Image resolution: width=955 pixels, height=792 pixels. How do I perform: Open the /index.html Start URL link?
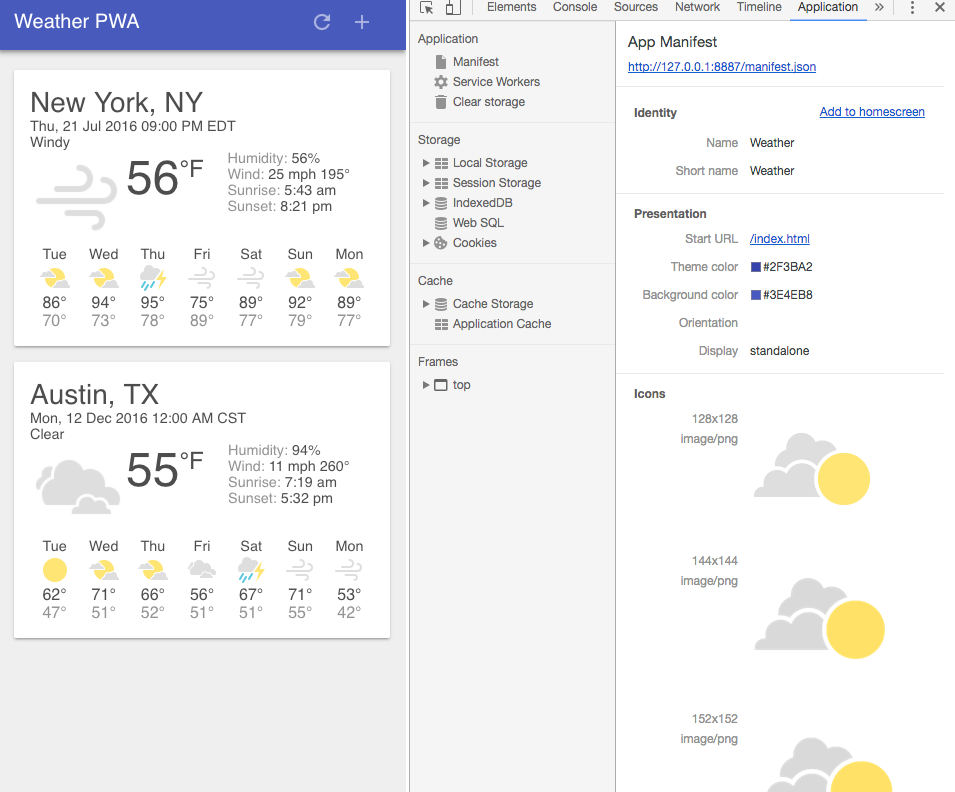780,238
